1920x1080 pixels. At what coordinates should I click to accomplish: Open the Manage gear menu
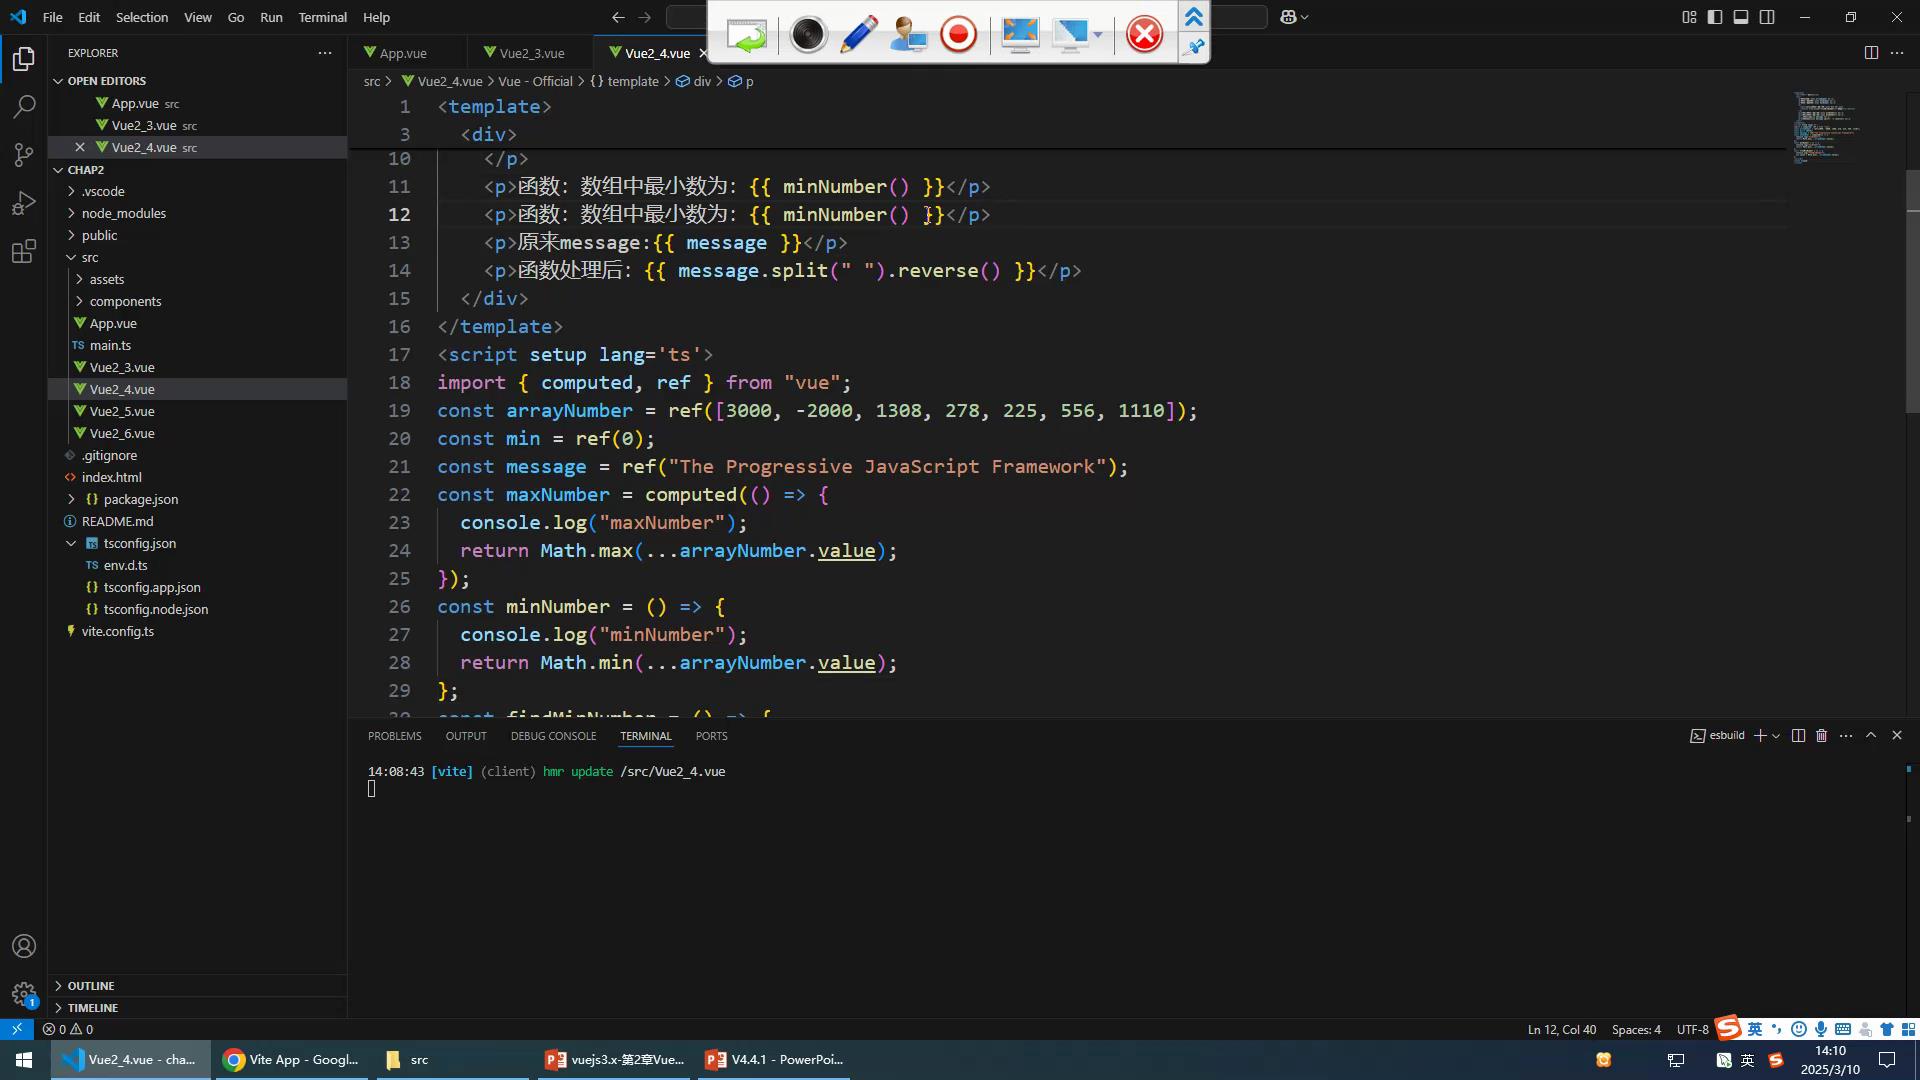click(x=24, y=994)
